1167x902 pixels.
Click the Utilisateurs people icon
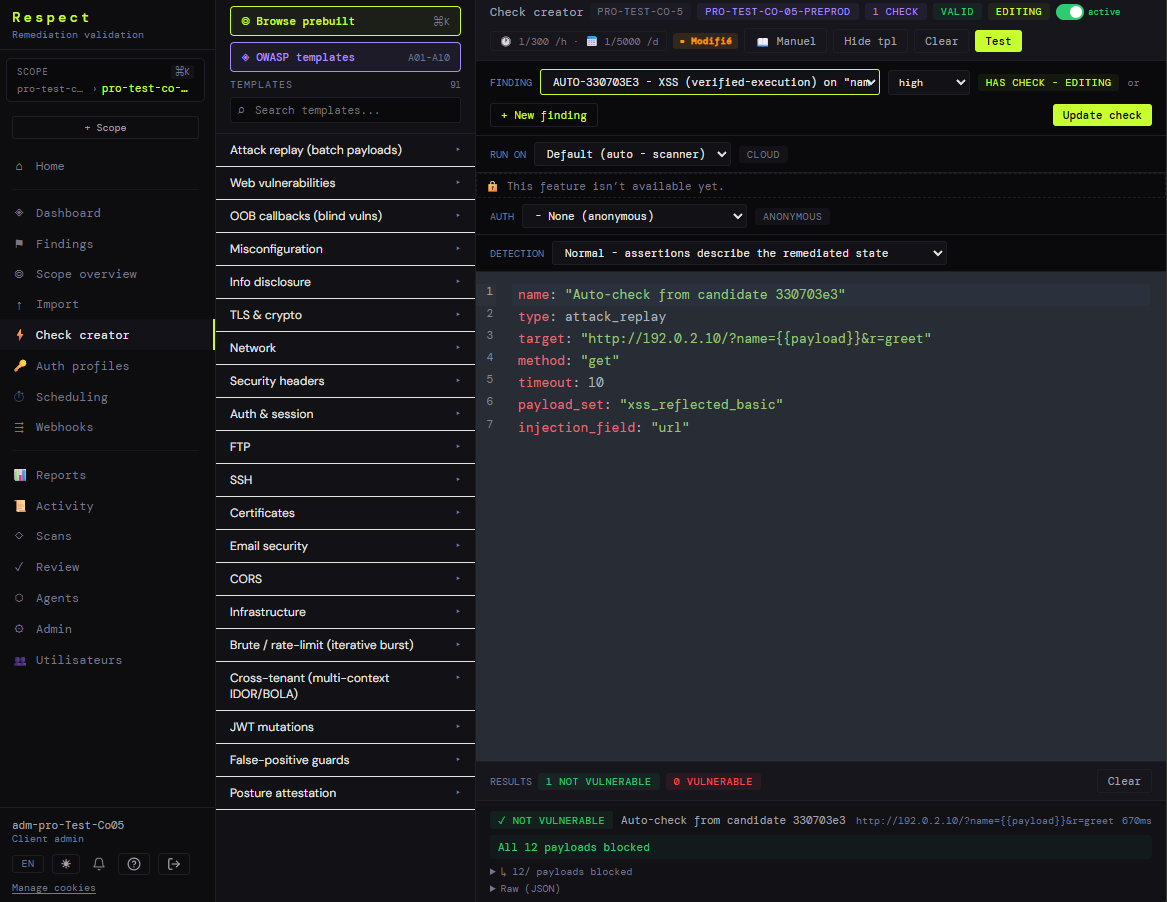click(19, 661)
